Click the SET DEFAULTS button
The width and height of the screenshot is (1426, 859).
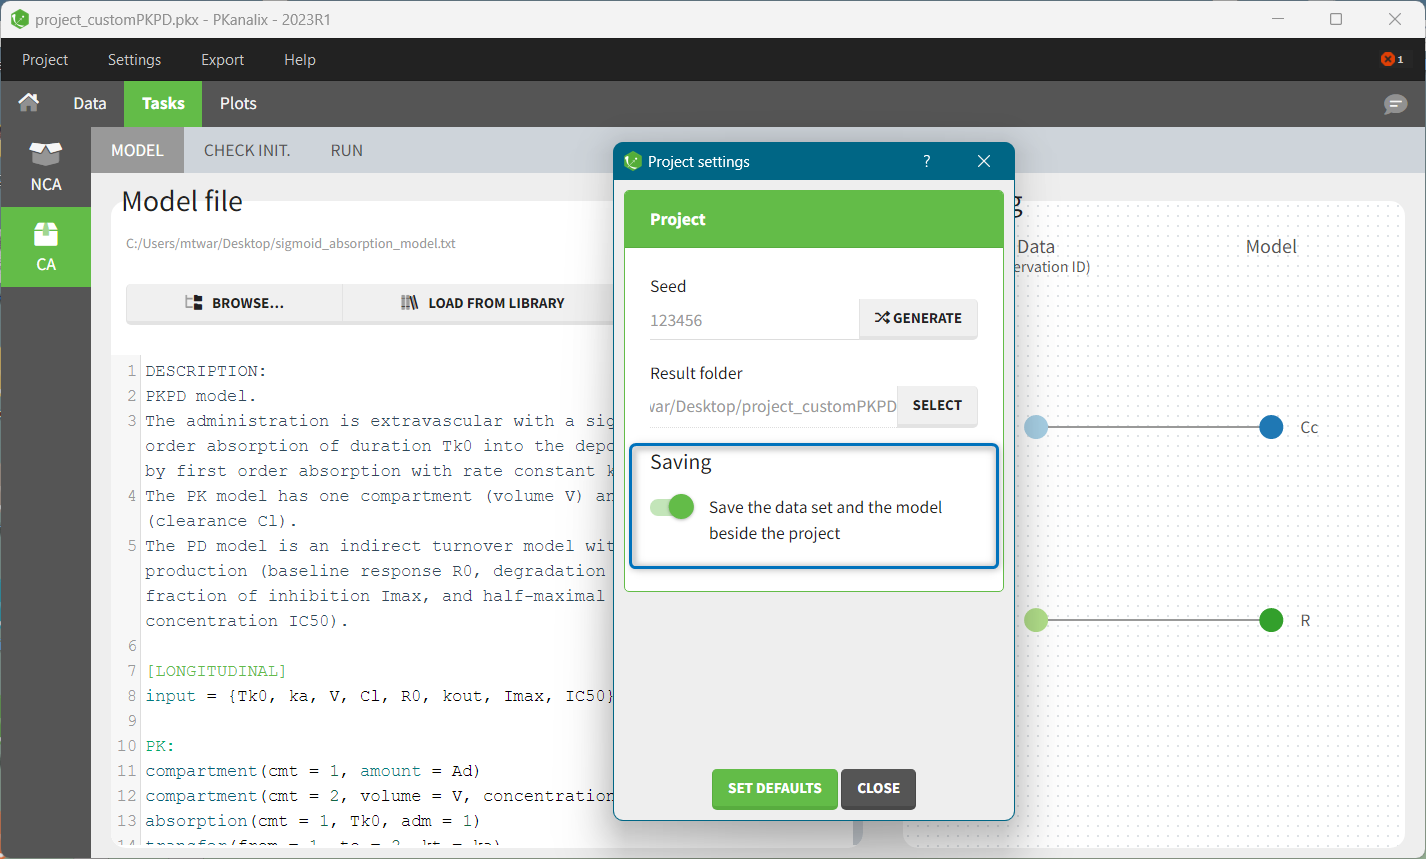[774, 788]
